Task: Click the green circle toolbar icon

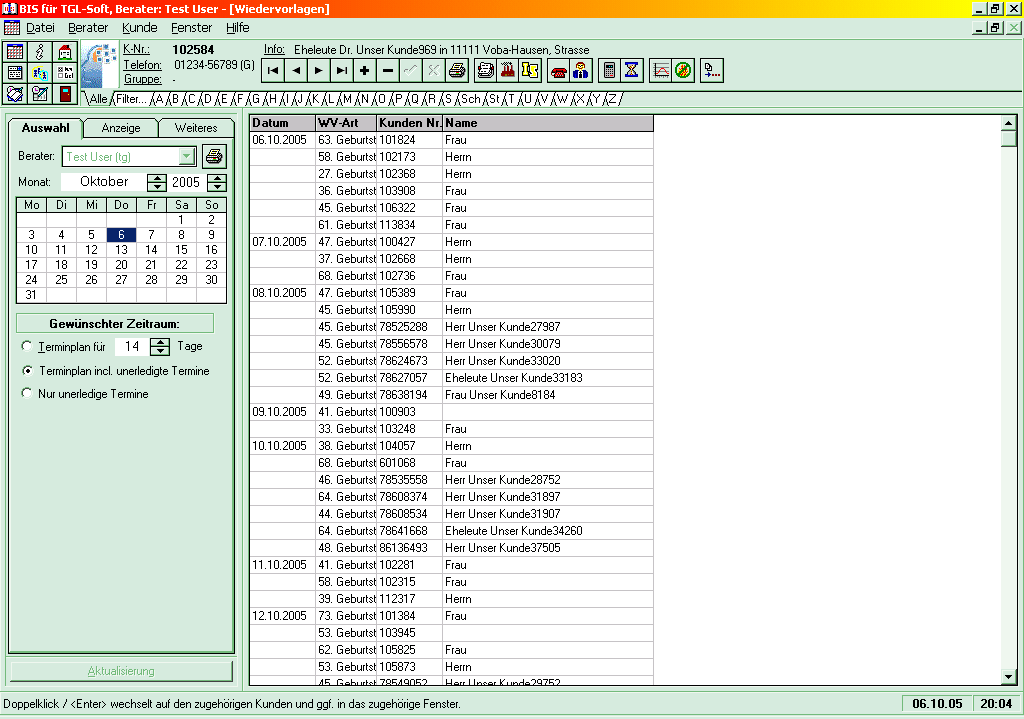Action: click(x=683, y=71)
